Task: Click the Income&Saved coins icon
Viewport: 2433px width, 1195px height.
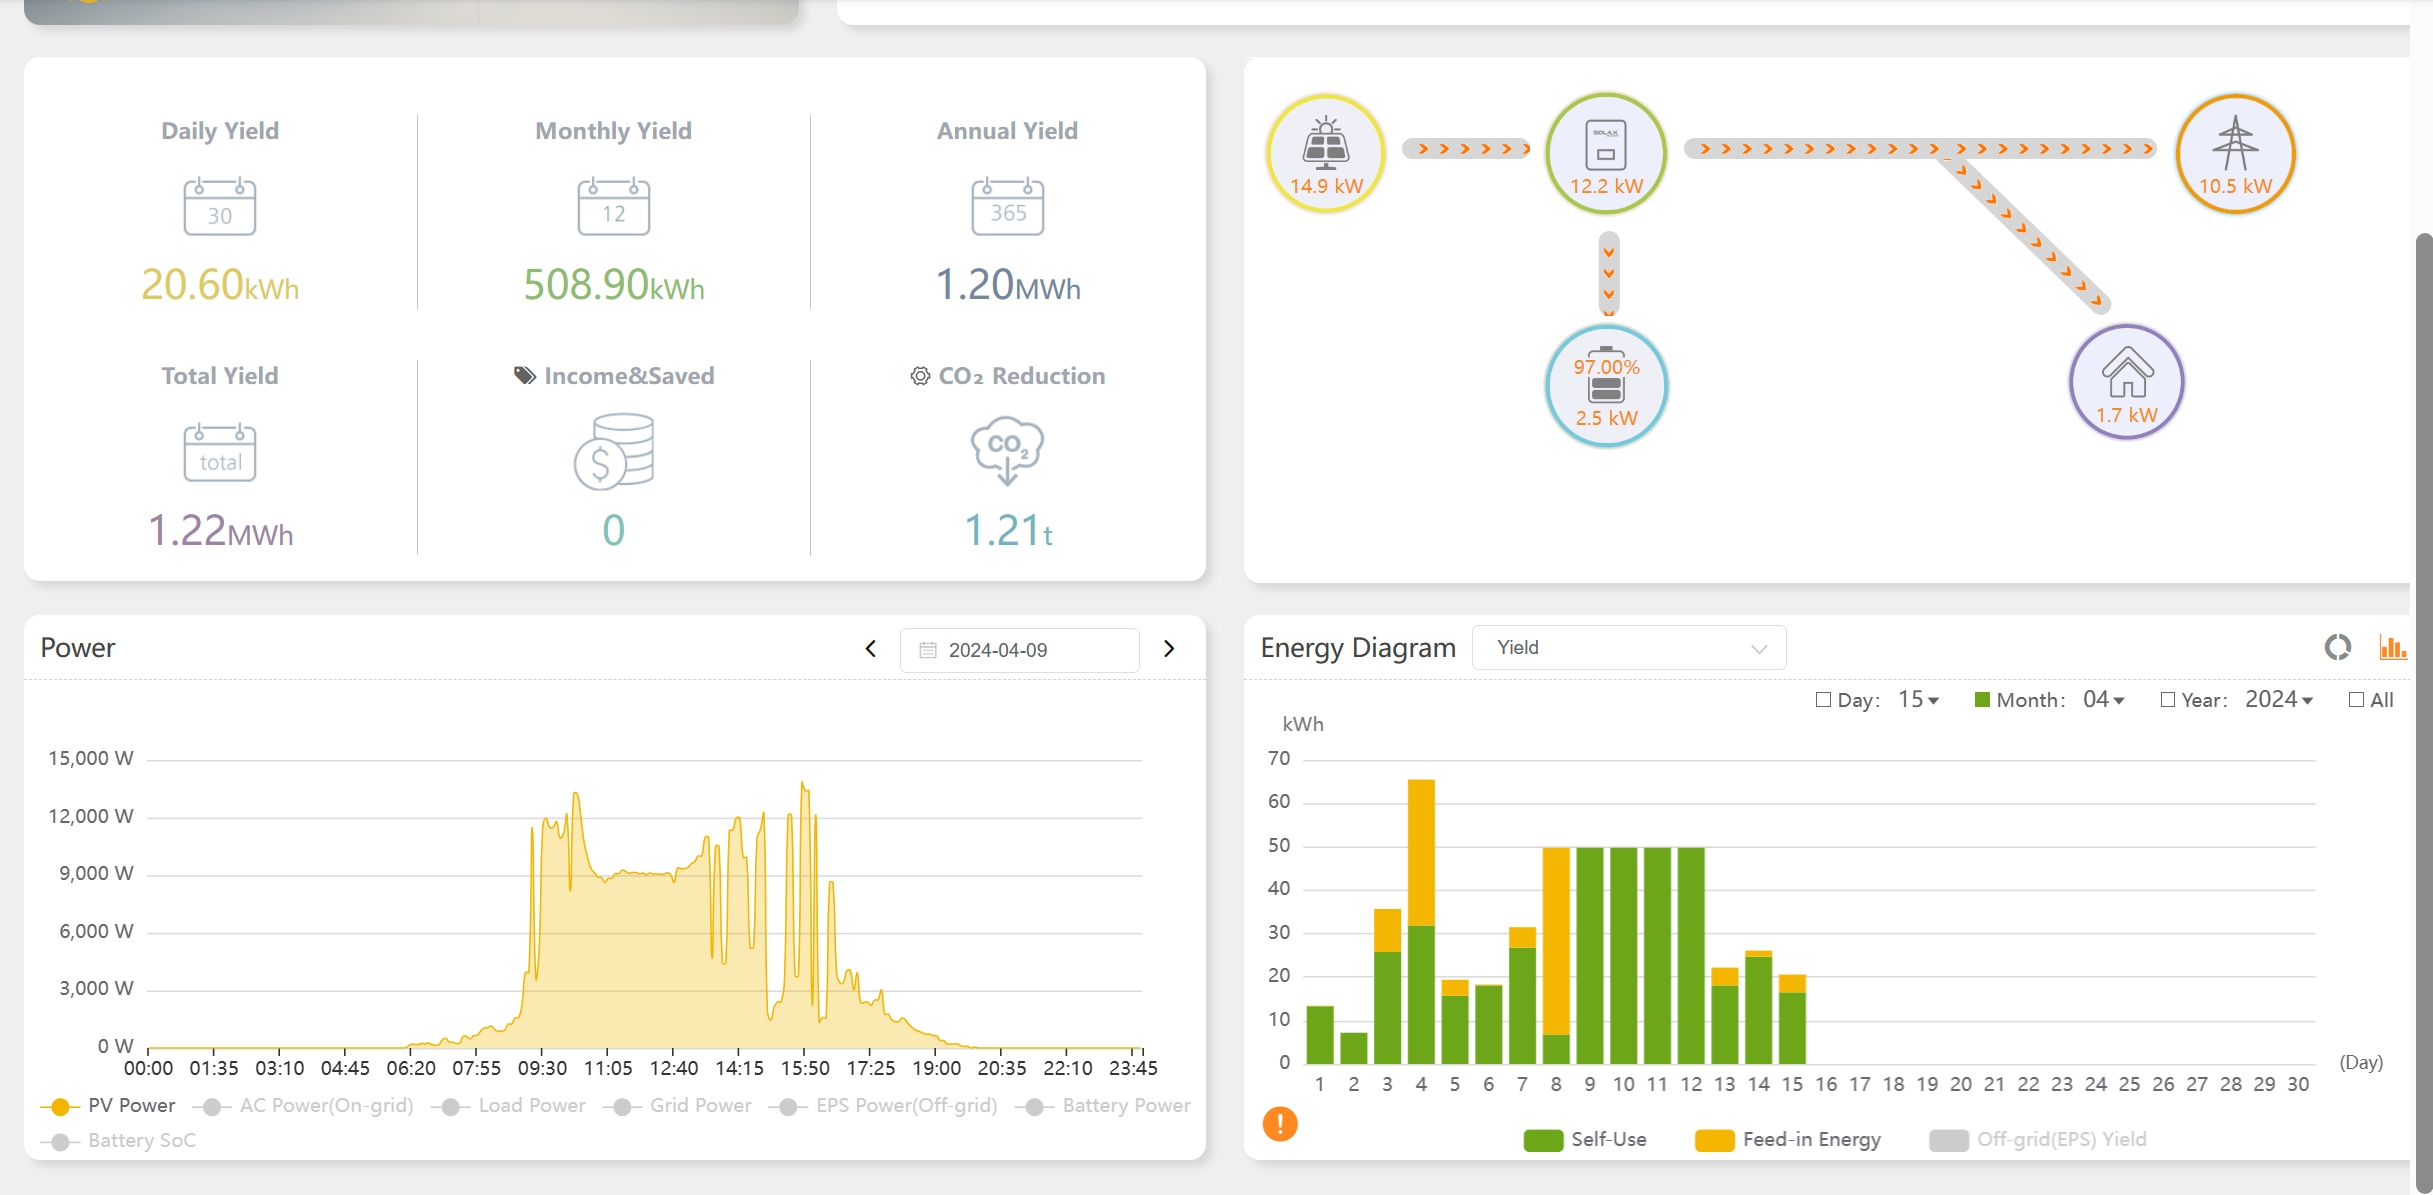Action: [614, 451]
